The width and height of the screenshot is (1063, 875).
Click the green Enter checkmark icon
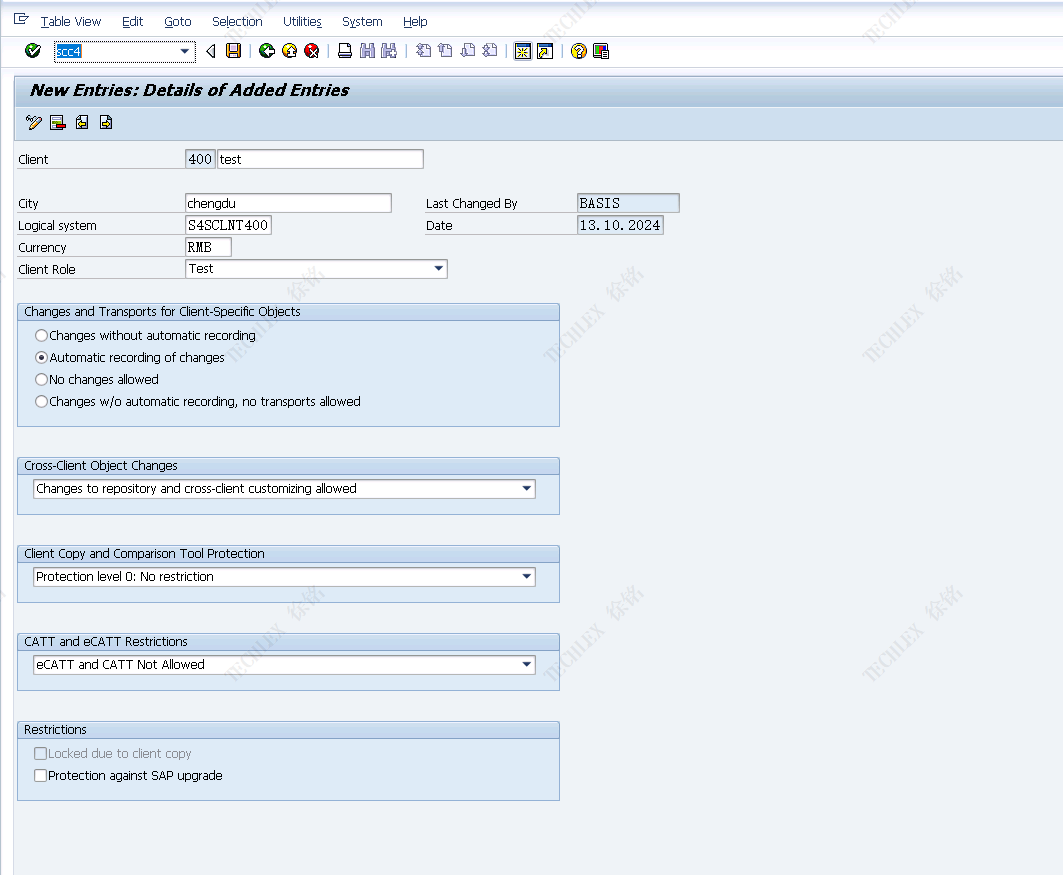(x=33, y=51)
